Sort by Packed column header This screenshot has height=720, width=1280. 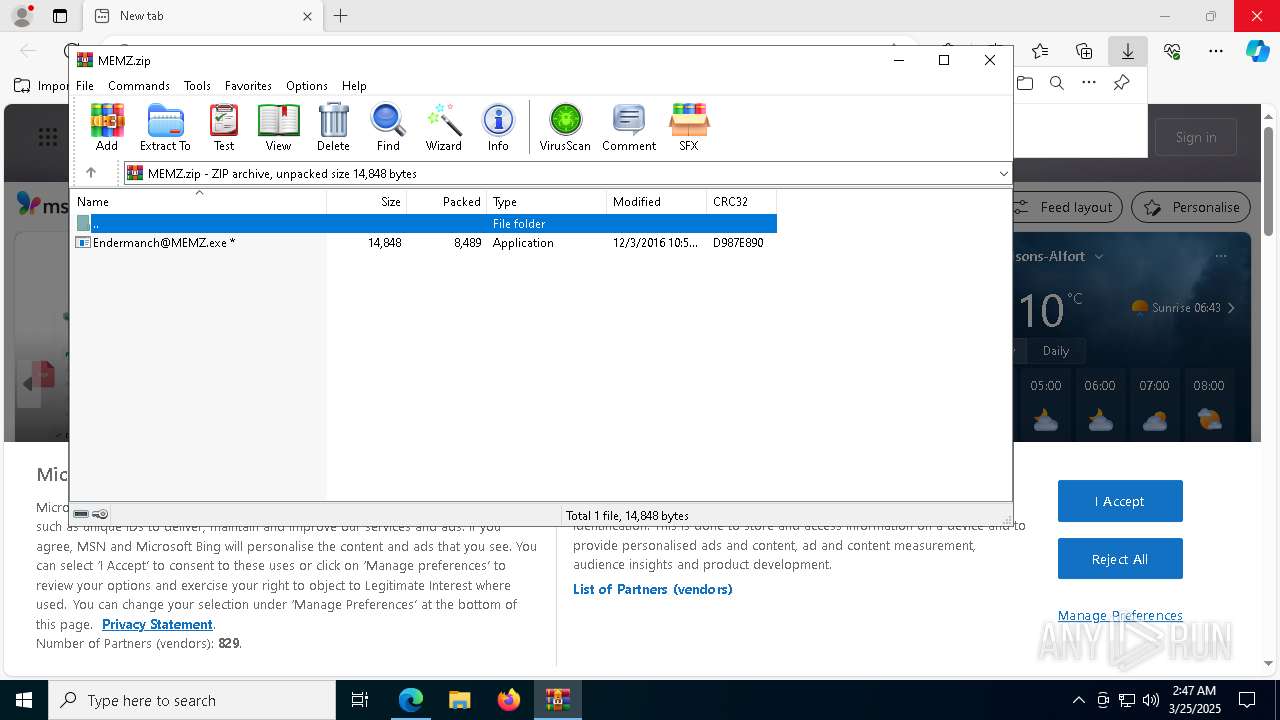447,201
